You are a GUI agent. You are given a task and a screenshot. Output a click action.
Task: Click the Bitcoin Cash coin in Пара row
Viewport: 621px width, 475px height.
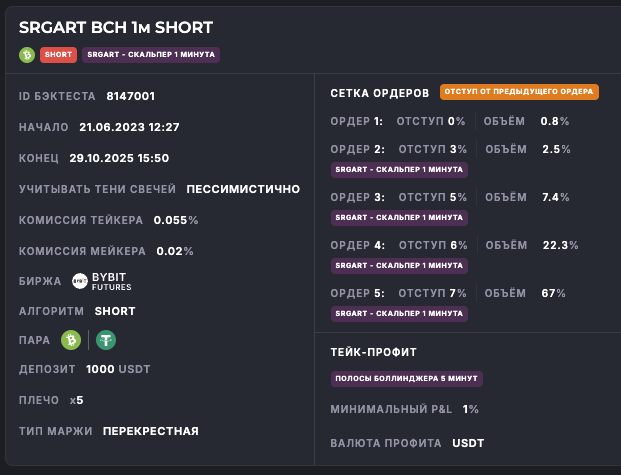71,340
